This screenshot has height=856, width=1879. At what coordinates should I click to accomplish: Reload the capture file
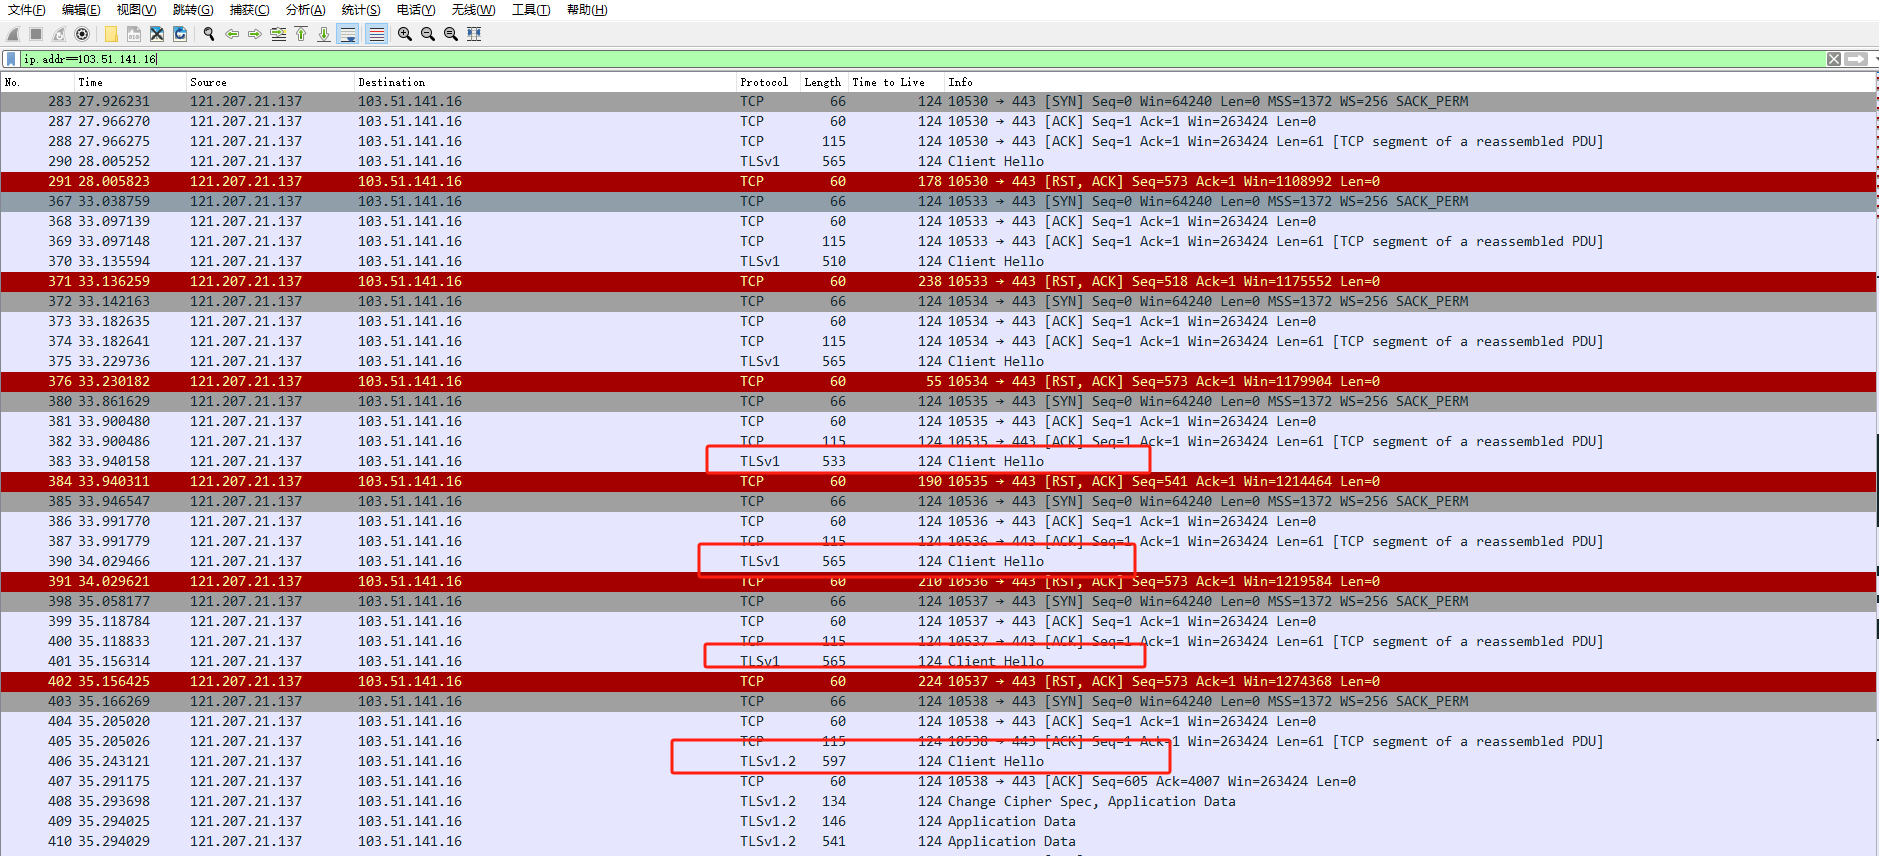click(180, 34)
